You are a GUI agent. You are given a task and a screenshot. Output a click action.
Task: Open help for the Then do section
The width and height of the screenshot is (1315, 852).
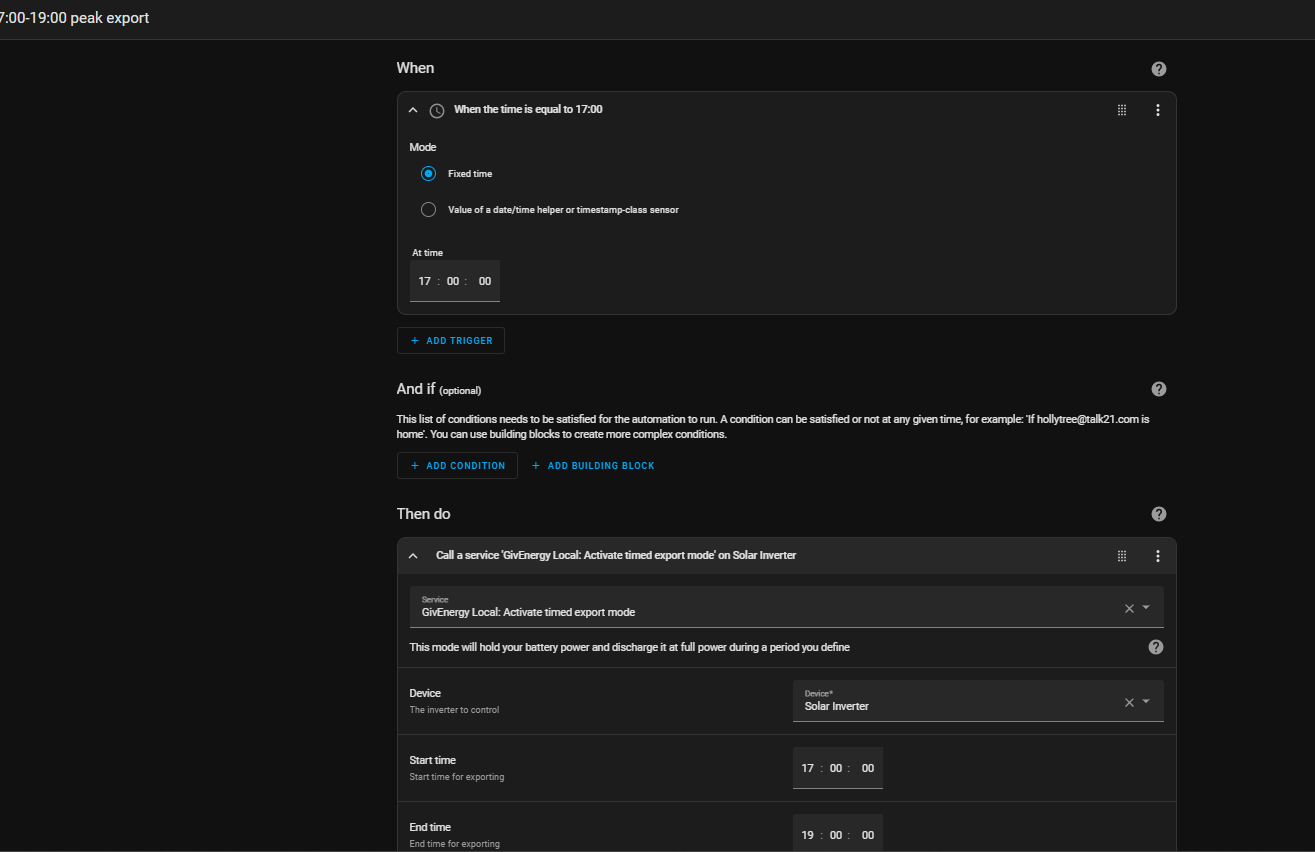tap(1158, 514)
